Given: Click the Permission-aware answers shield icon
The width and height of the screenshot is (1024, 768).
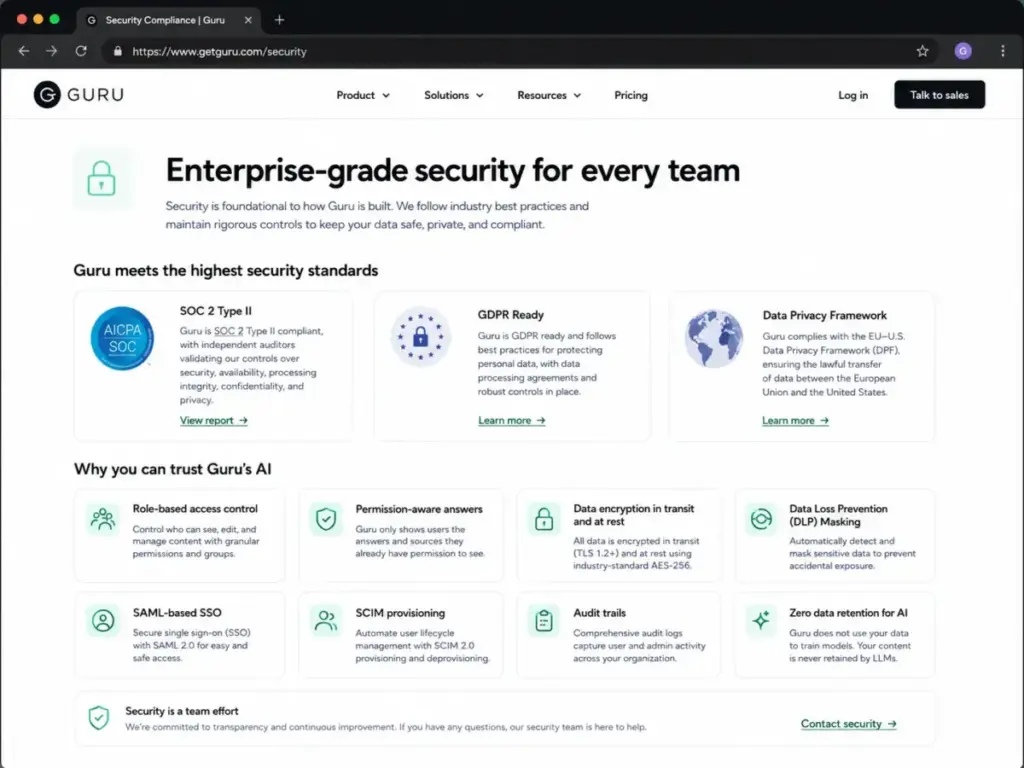Looking at the screenshot, I should coord(326,519).
